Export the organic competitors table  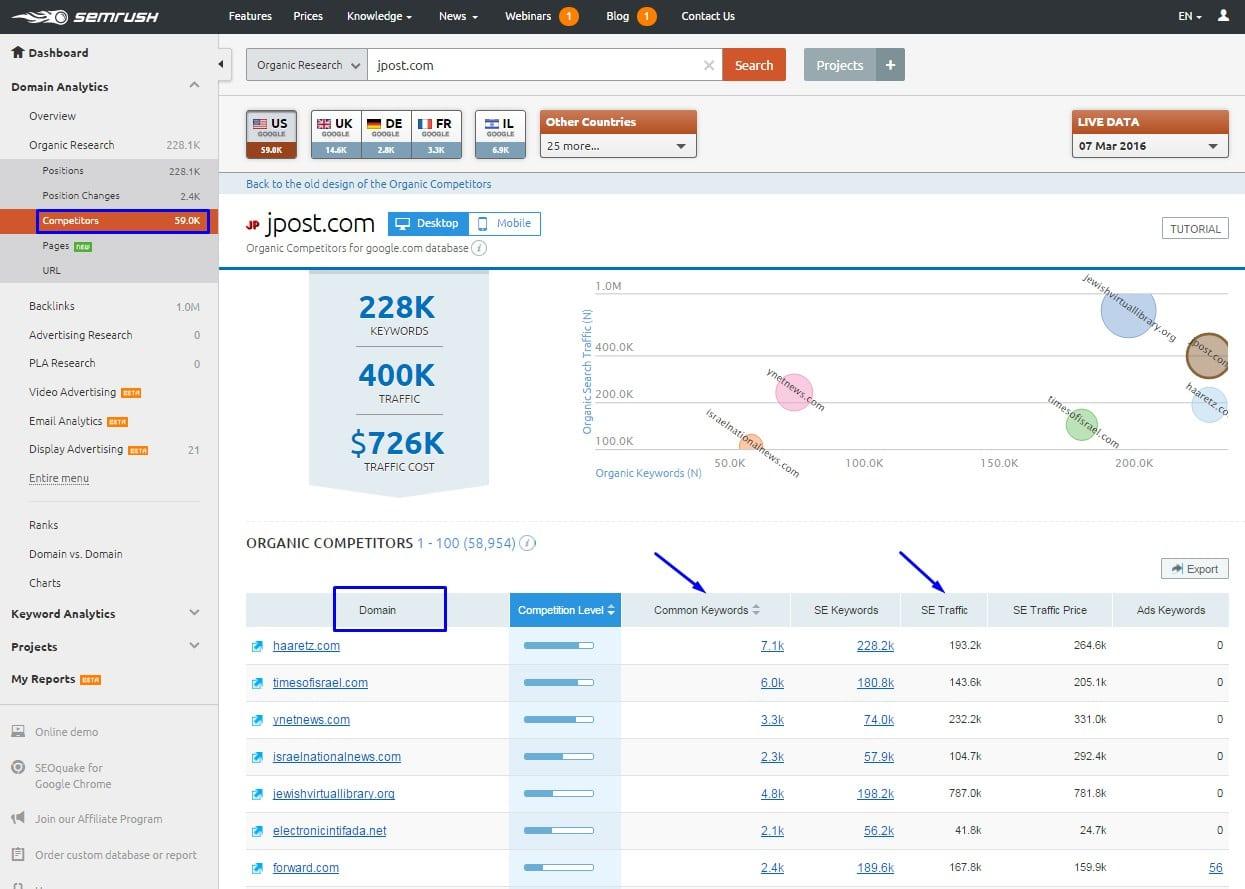1195,569
